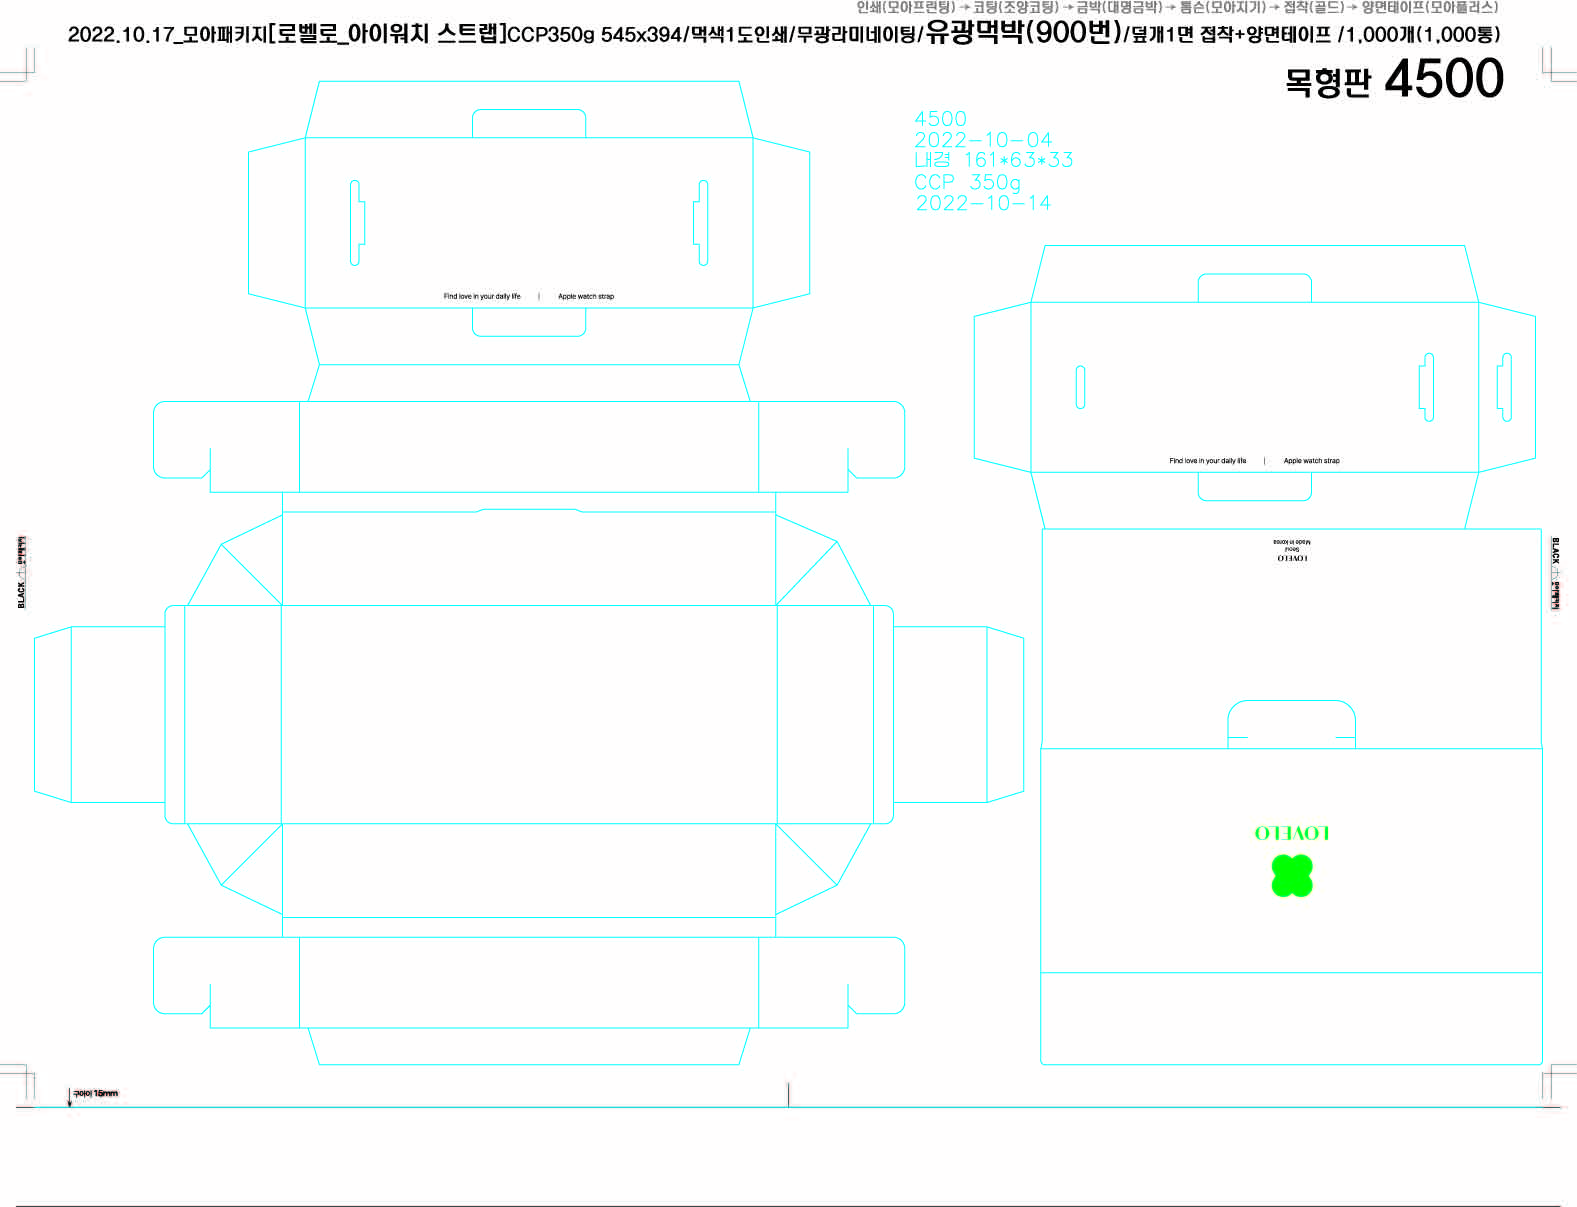The width and height of the screenshot is (1577, 1207).
Task: Click the 인쇄(모아프린팅) process step text
Action: pos(905,7)
